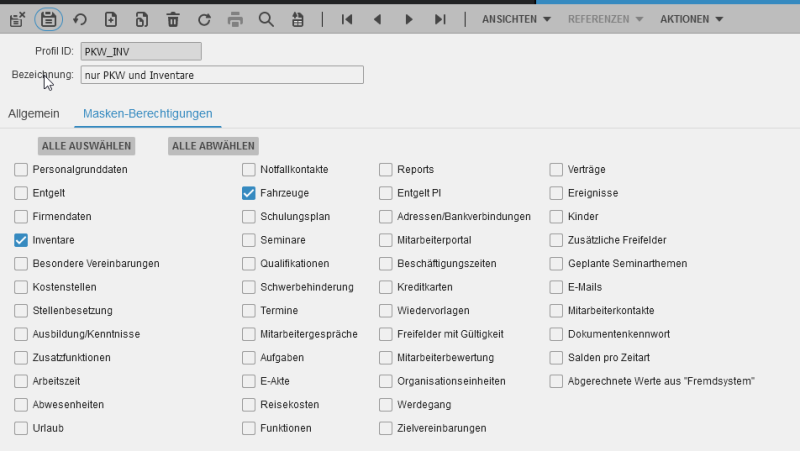Open the ANSICHTEN dropdown menu
The image size is (800, 451).
coord(516,19)
